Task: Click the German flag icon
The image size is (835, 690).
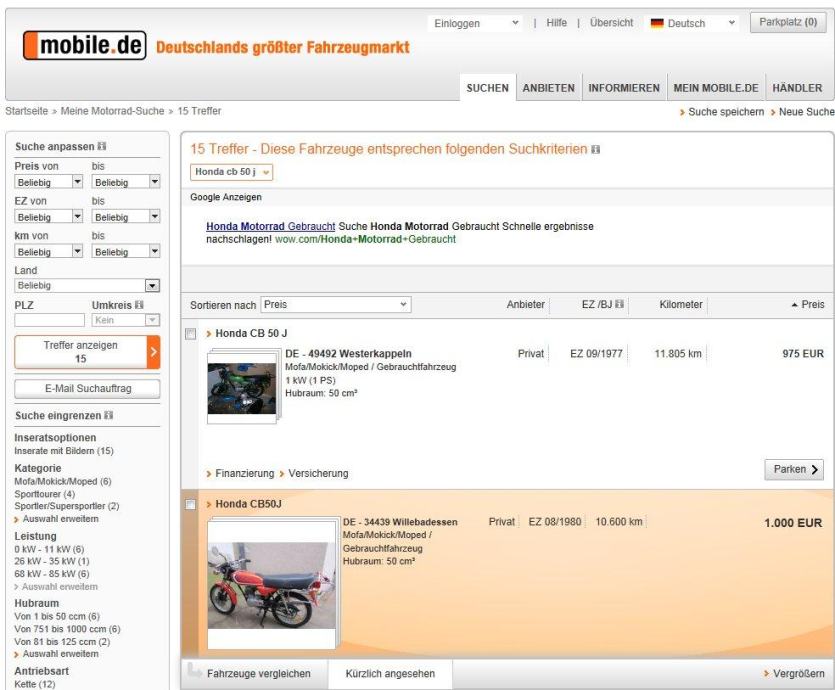Action: (x=657, y=23)
